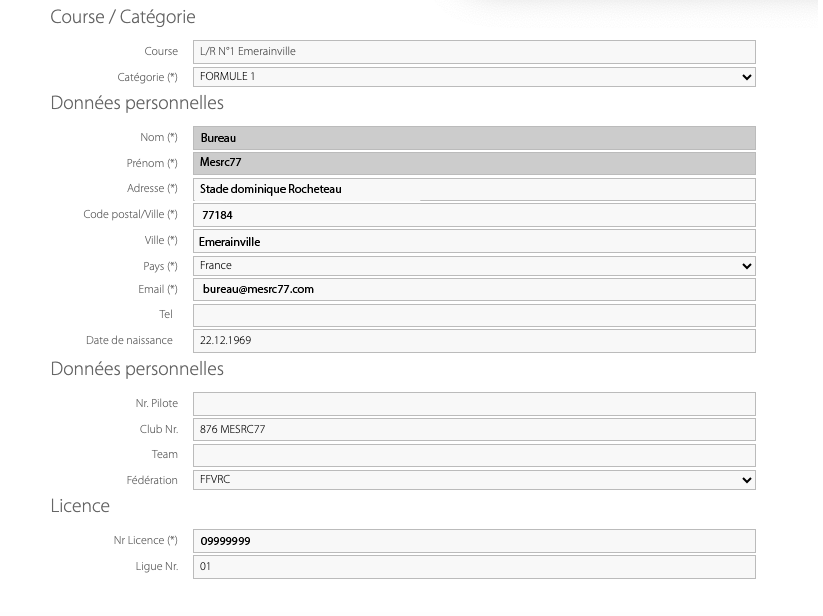823x616 pixels.
Task: Click the Nr Licence field showing 09999999
Action: pos(474,541)
